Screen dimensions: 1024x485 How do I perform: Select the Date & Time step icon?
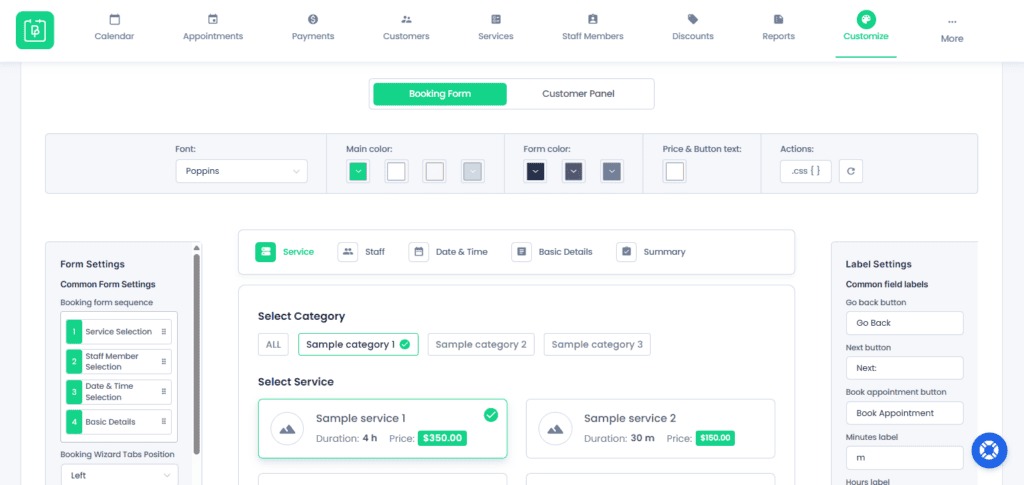point(419,252)
